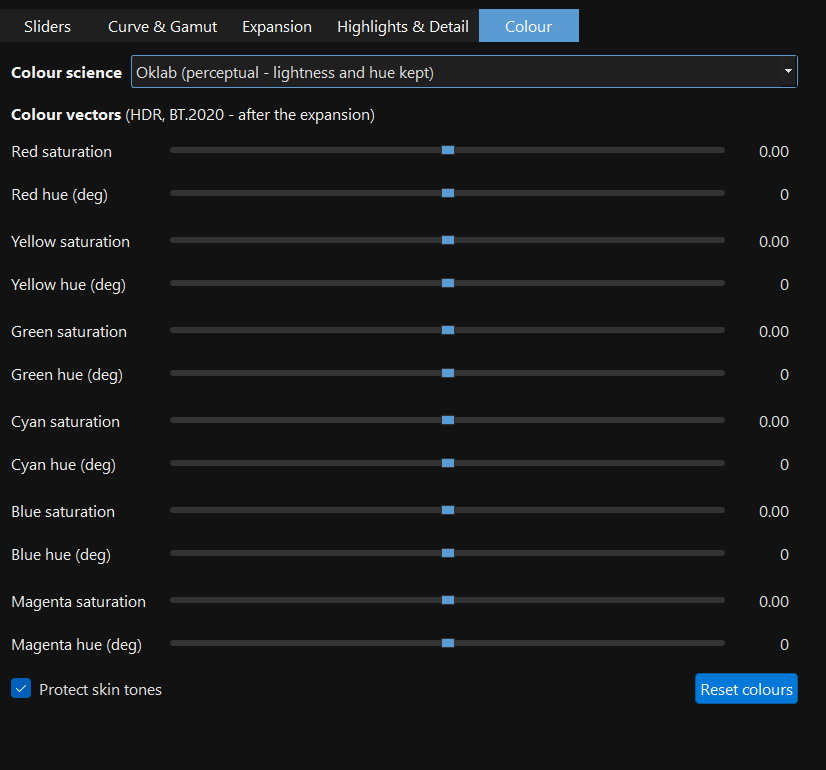Click the Yellow saturation value 0.00
Screen dimensions: 826x770
click(773, 242)
